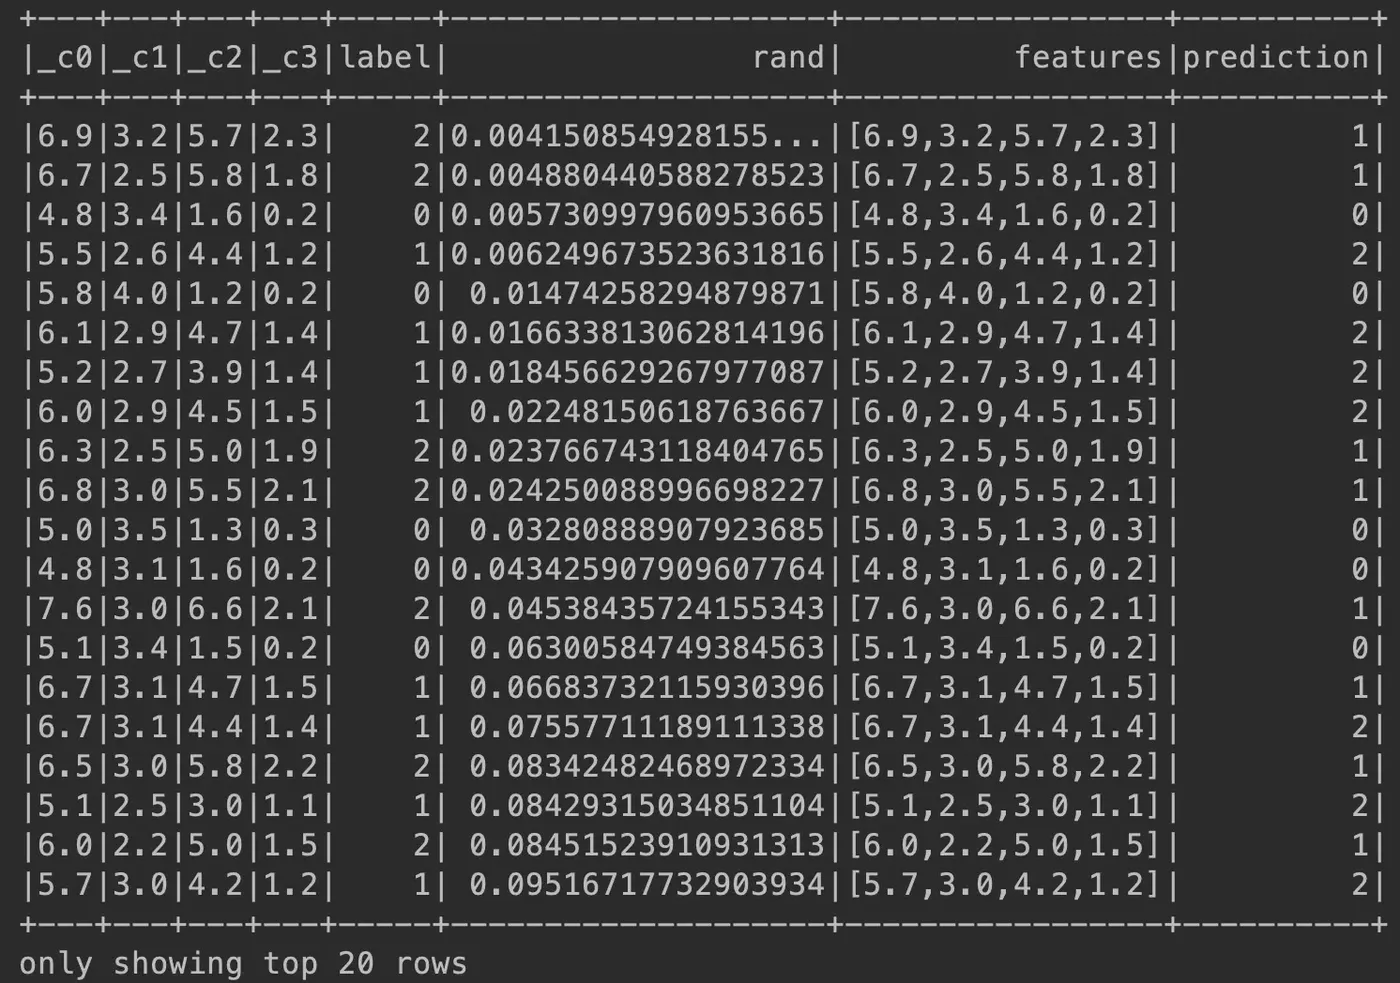The height and width of the screenshot is (983, 1400).
Task: Click rand value 0.005730997960953665
Action: pos(638,215)
